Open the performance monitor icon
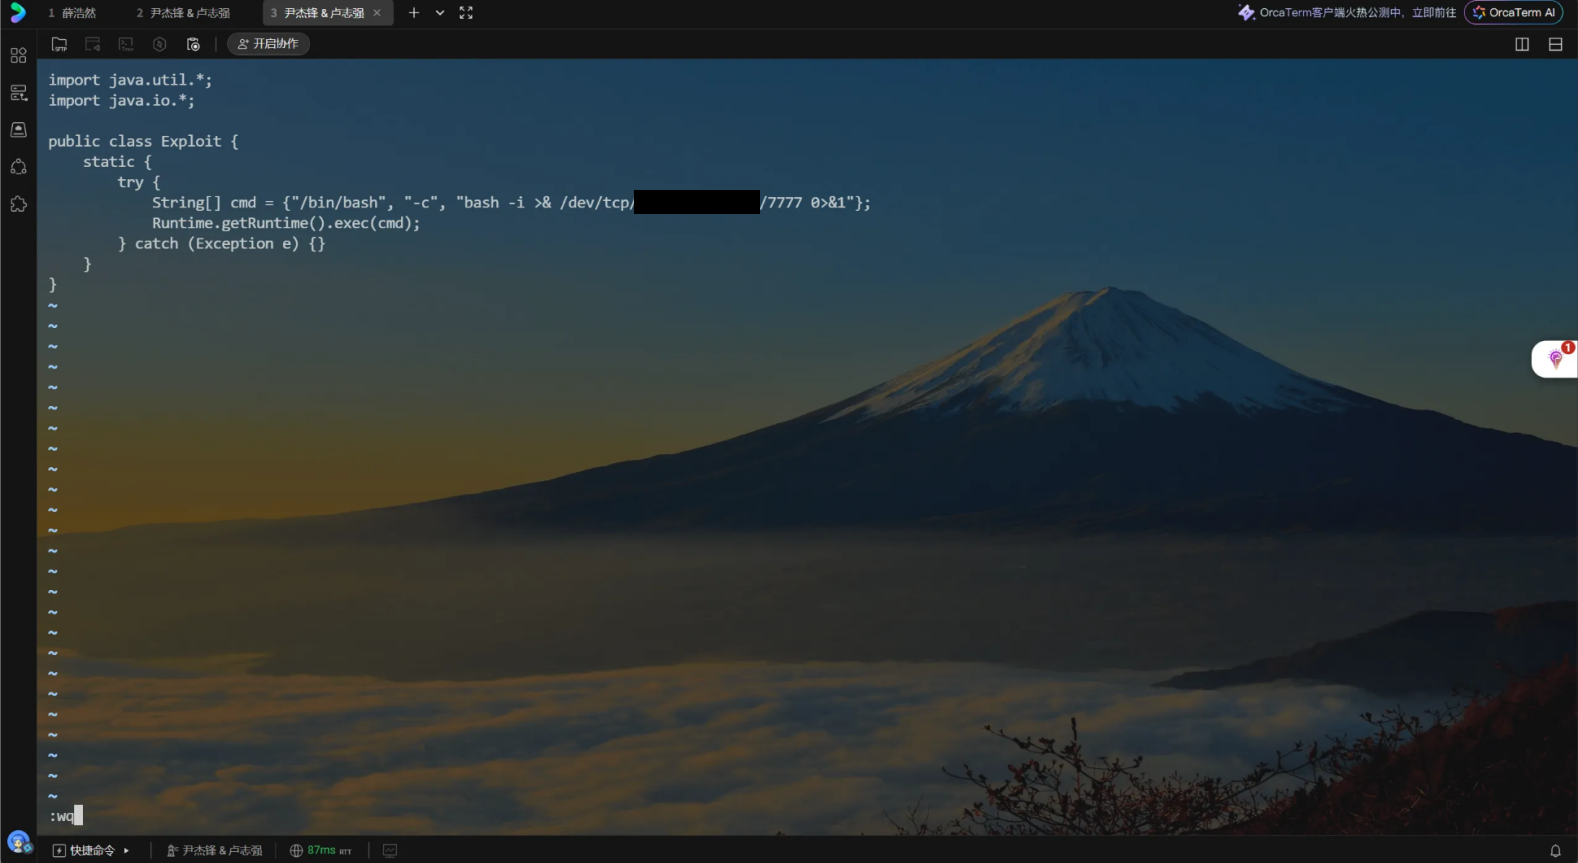The height and width of the screenshot is (863, 1578). 390,851
